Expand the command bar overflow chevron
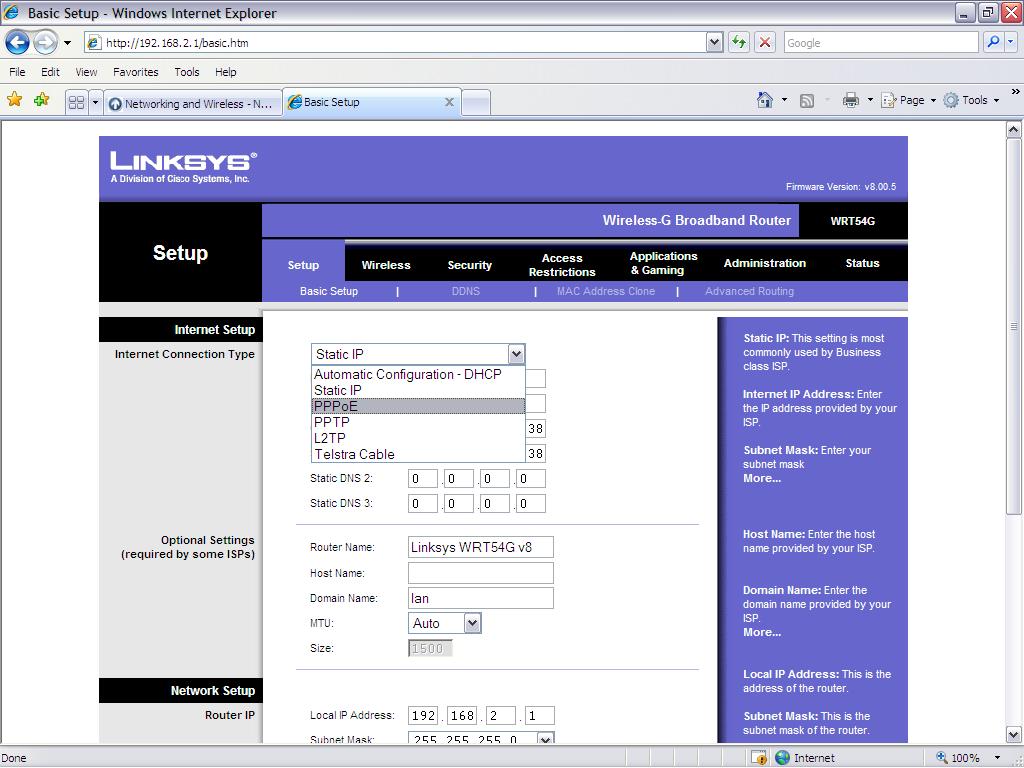 pyautogui.click(x=1016, y=92)
